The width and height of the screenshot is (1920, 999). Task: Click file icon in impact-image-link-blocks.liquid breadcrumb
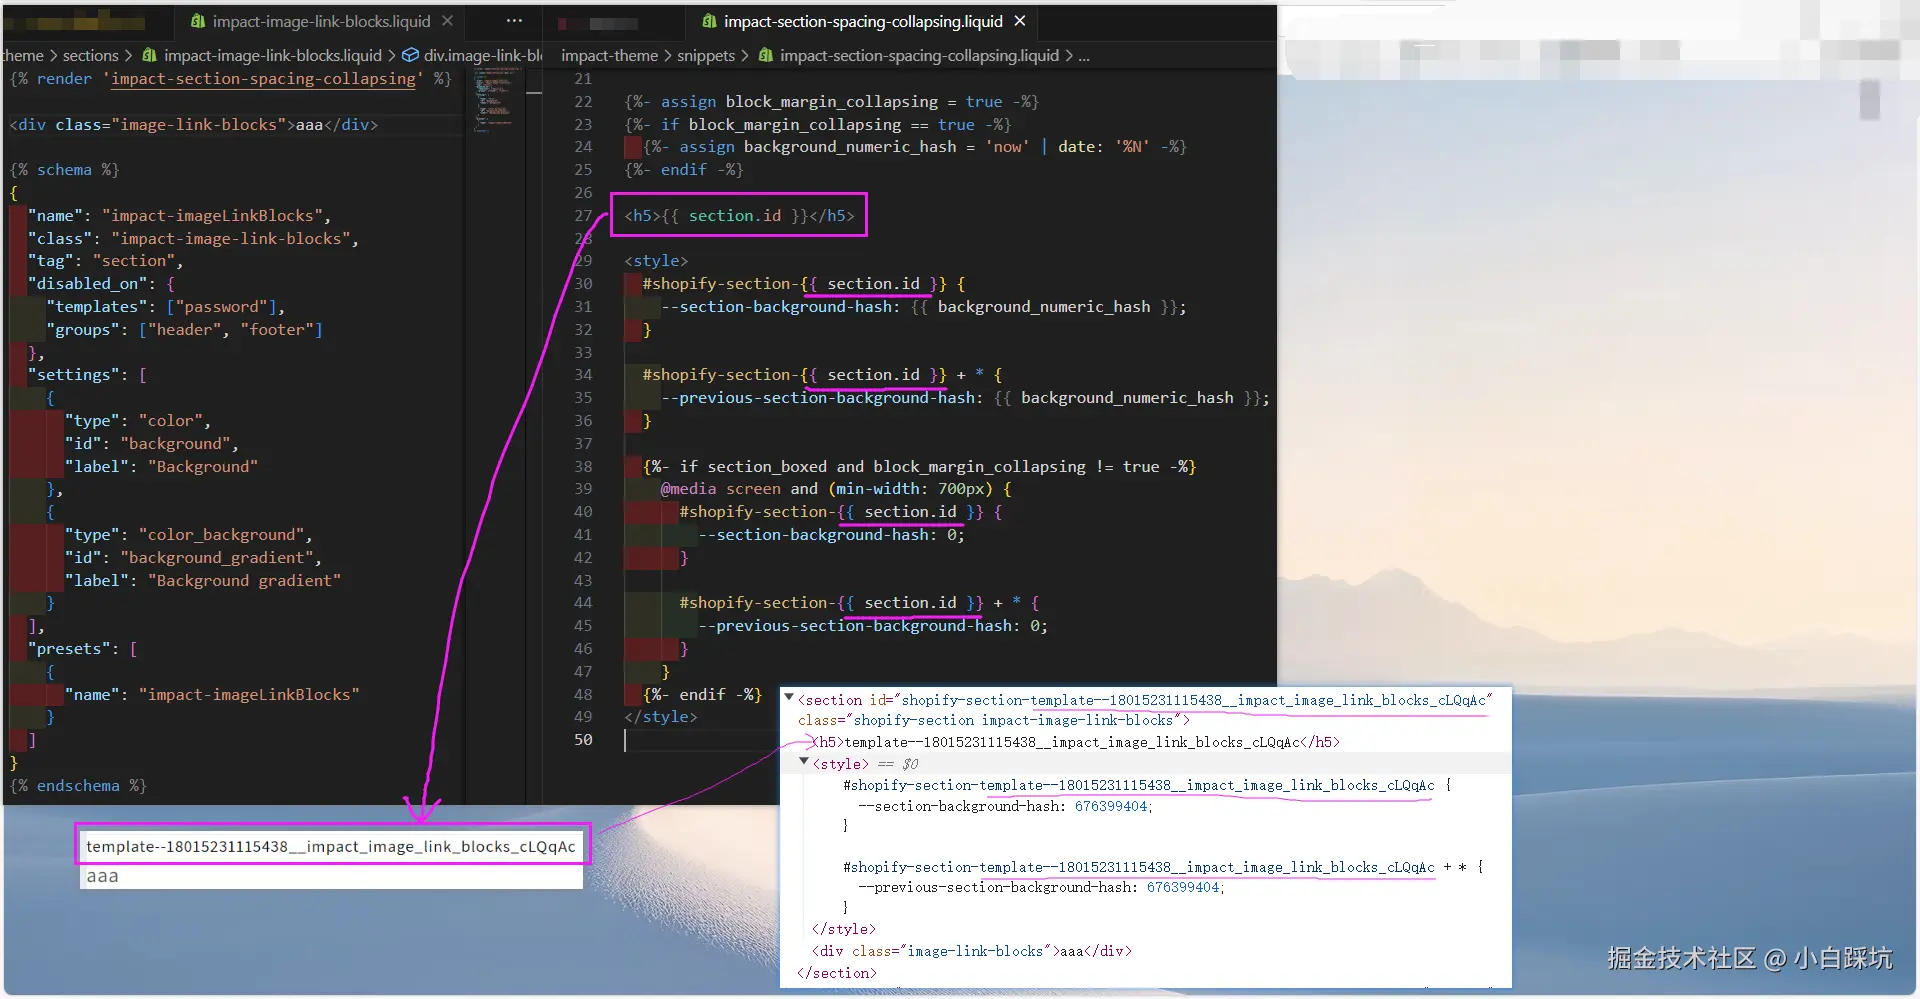[x=149, y=55]
